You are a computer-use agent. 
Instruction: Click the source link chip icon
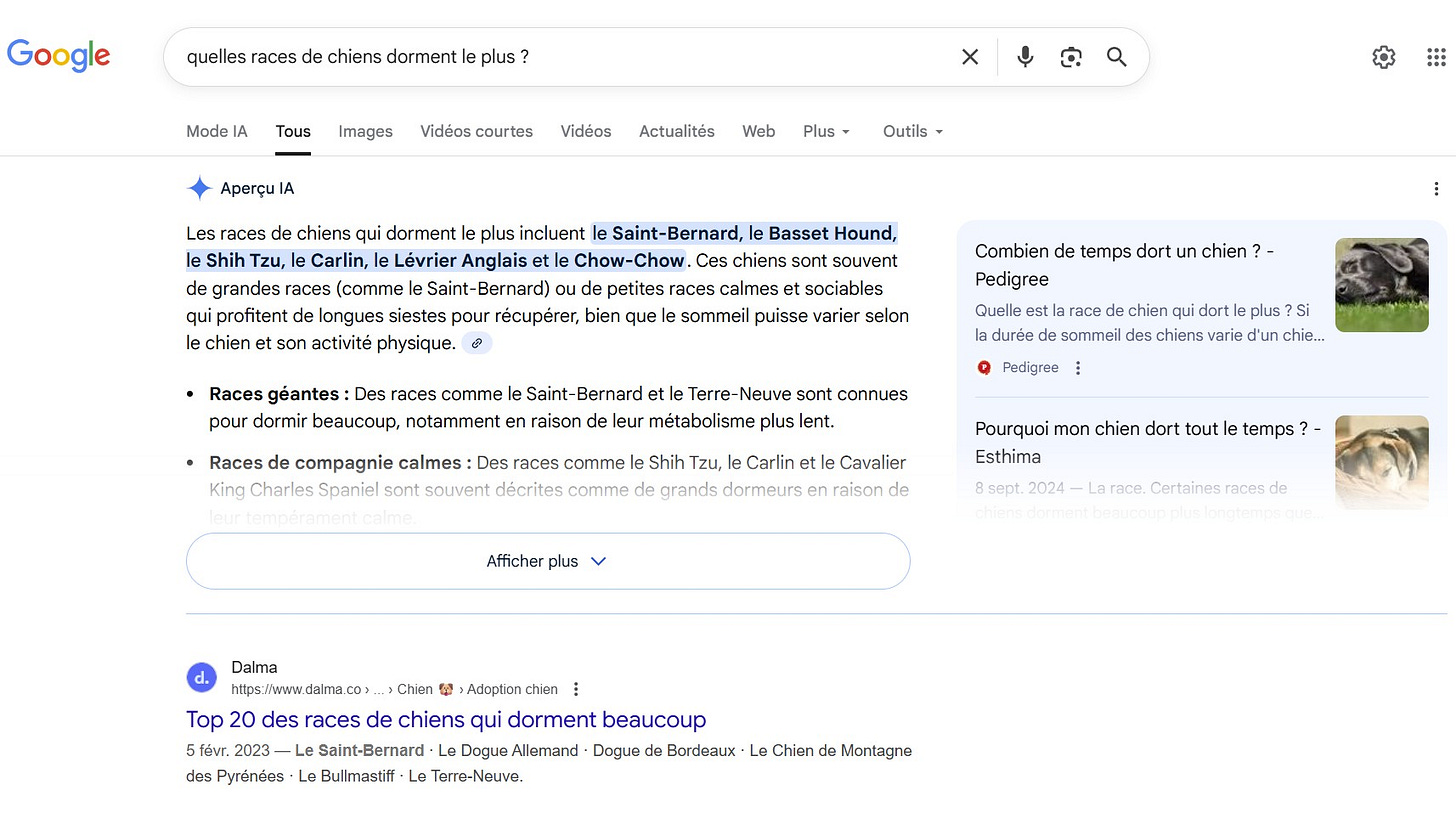coord(477,343)
